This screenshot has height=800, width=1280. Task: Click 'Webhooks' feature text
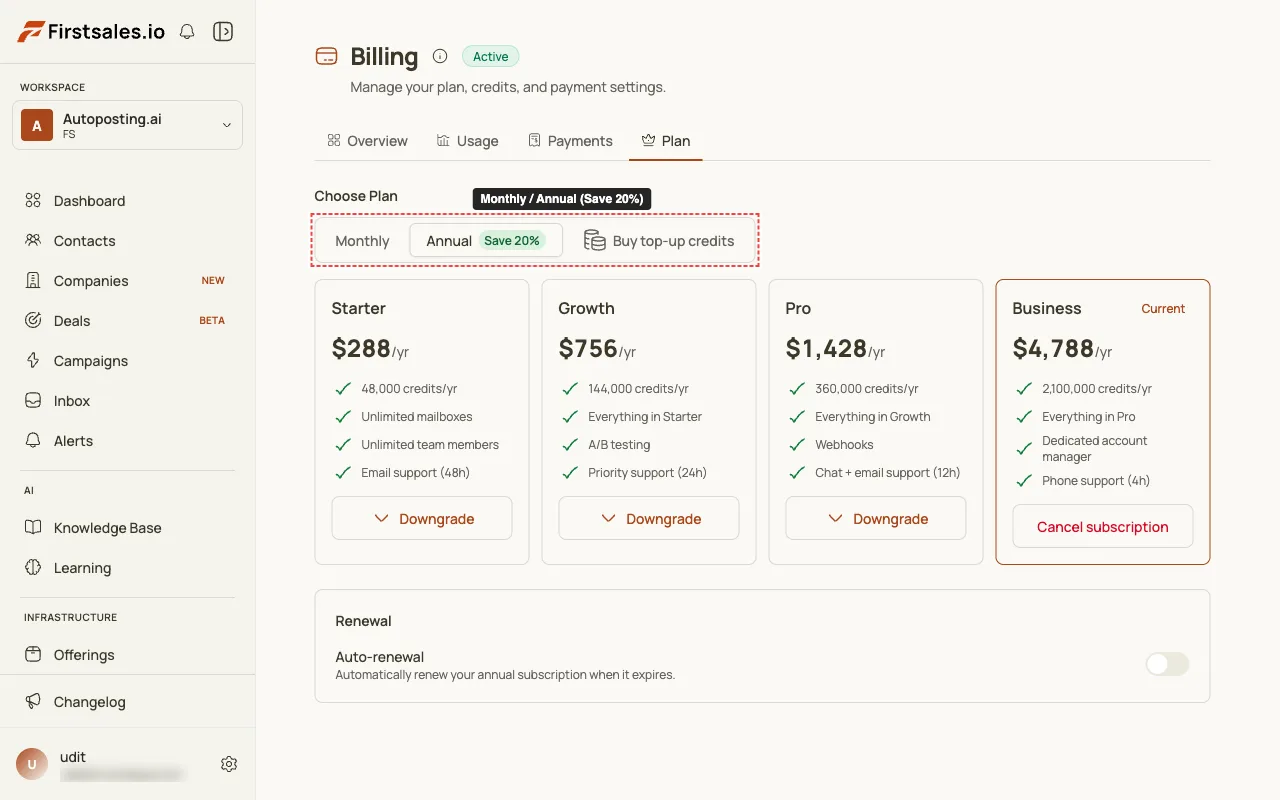pos(844,445)
